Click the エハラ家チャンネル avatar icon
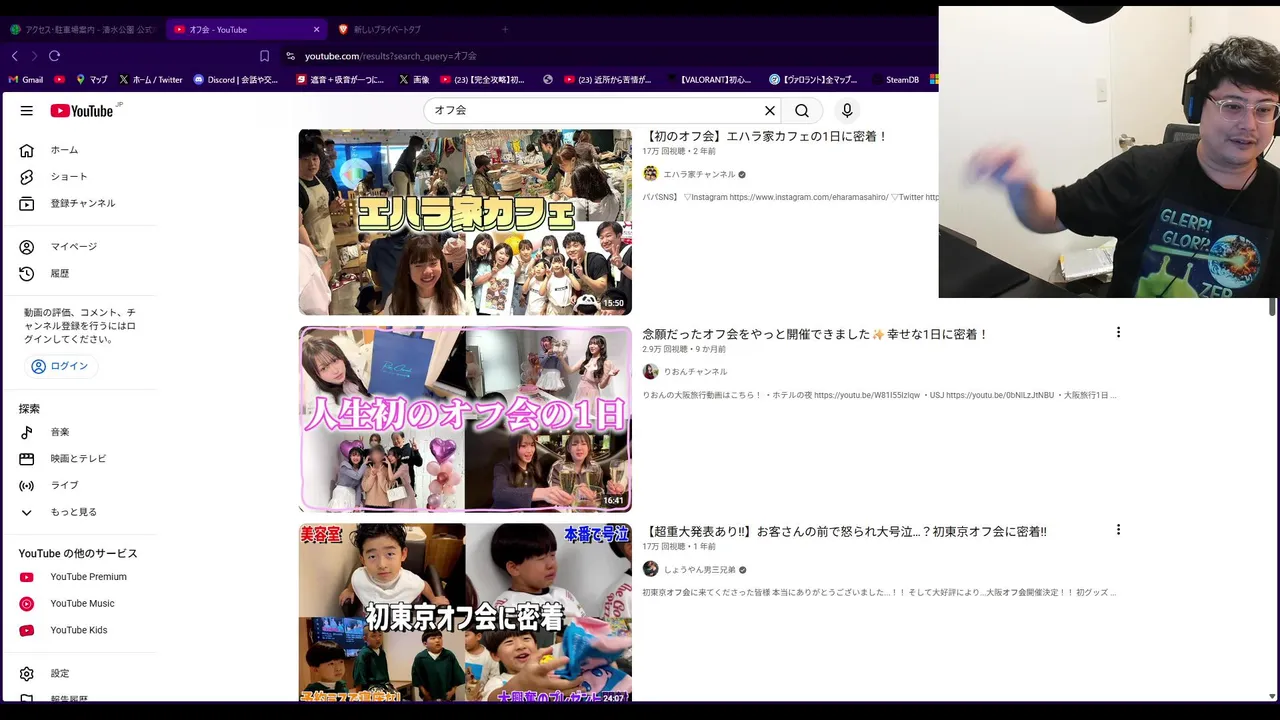This screenshot has width=1280, height=720. pos(650,174)
